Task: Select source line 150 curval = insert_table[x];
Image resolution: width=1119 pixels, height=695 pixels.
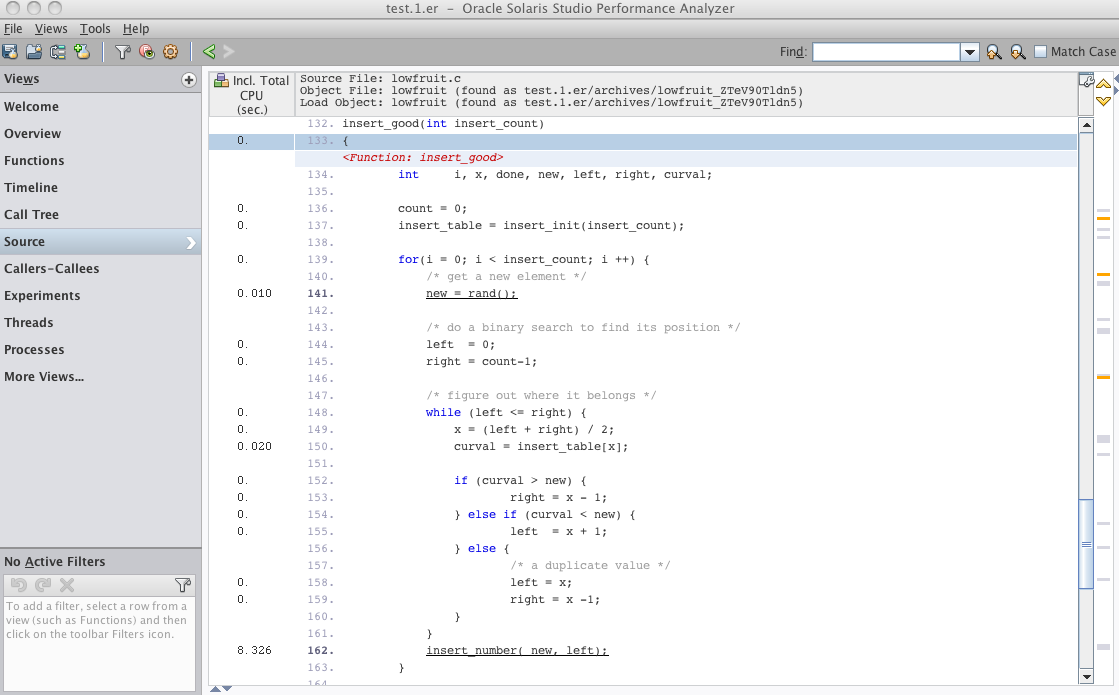Action: pyautogui.click(x=642, y=447)
